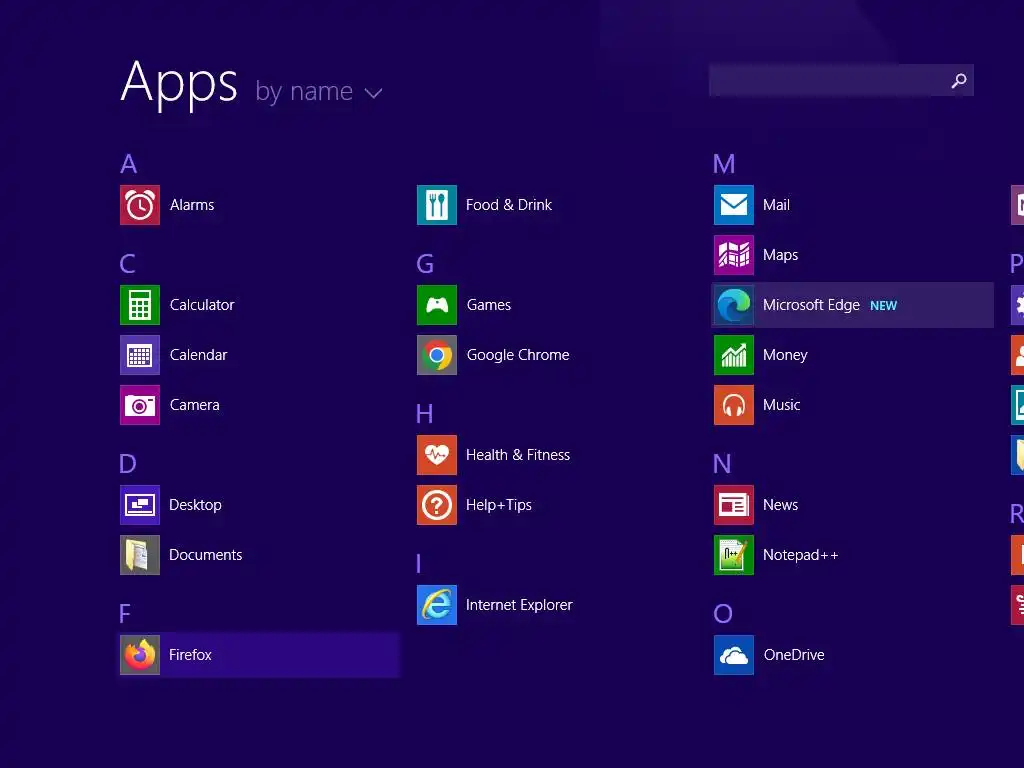Image resolution: width=1024 pixels, height=768 pixels.
Task: Open the Maps app icon
Action: (x=734, y=255)
